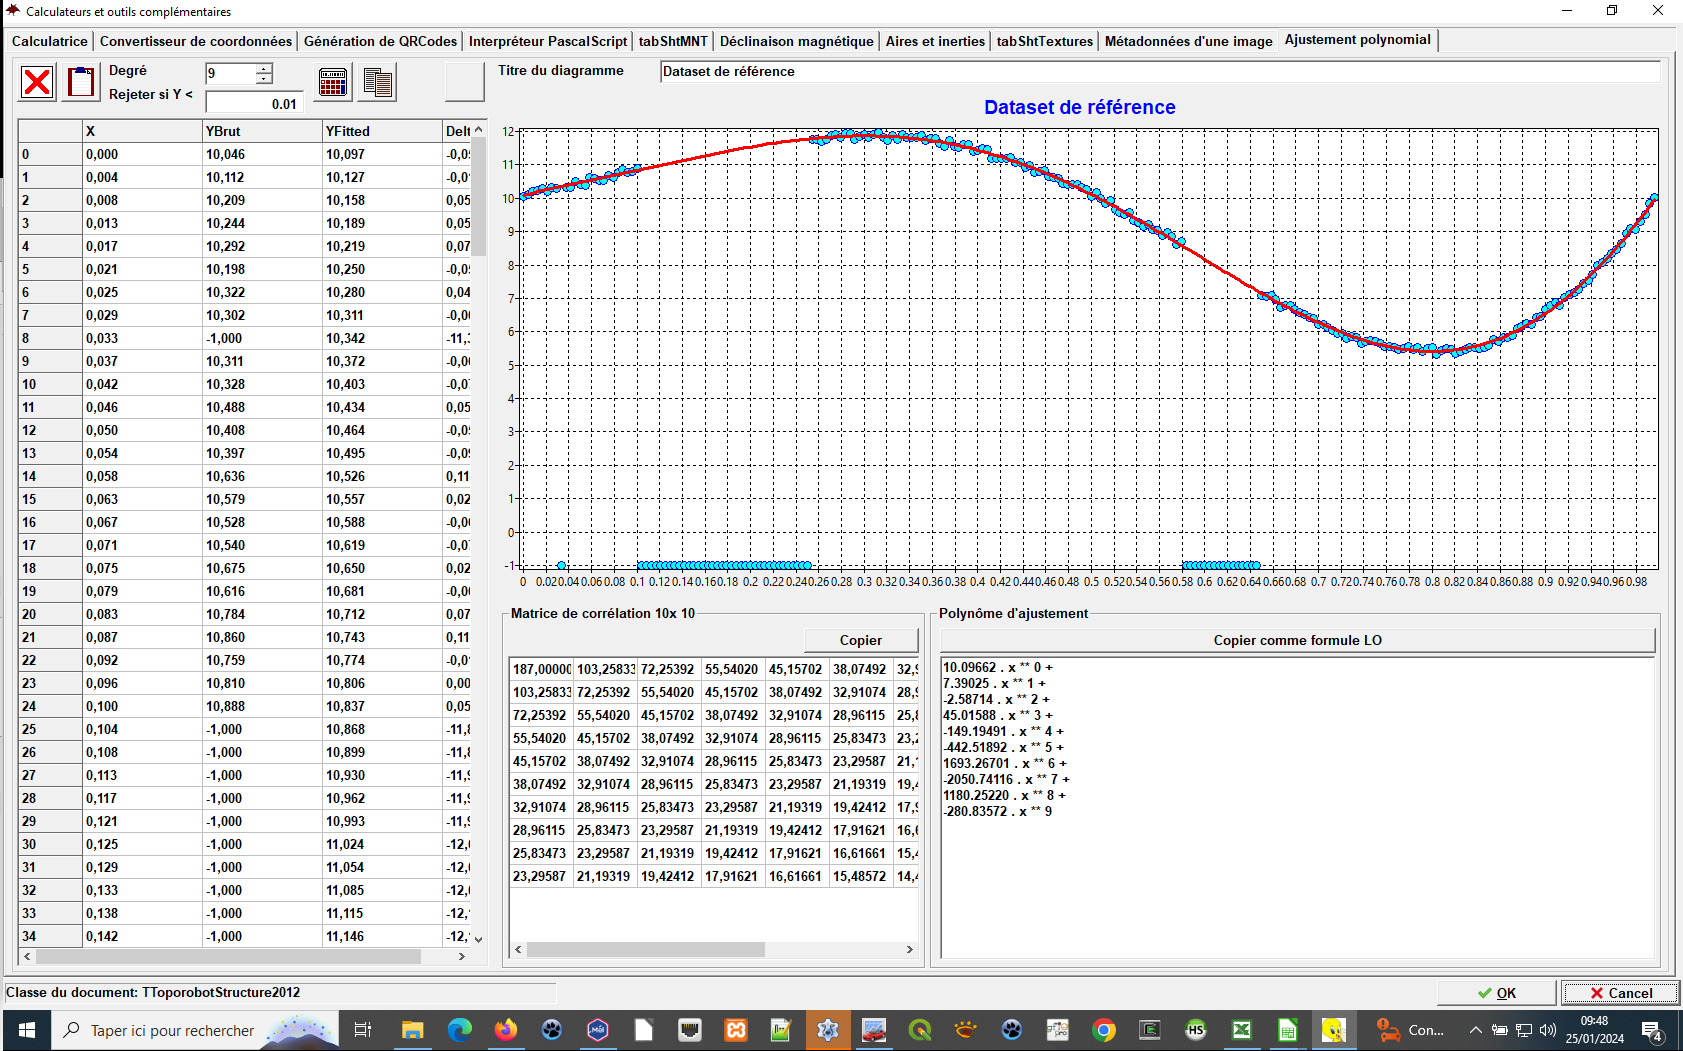Click the X column header
Image resolution: width=1683 pixels, height=1051 pixels.
point(142,131)
